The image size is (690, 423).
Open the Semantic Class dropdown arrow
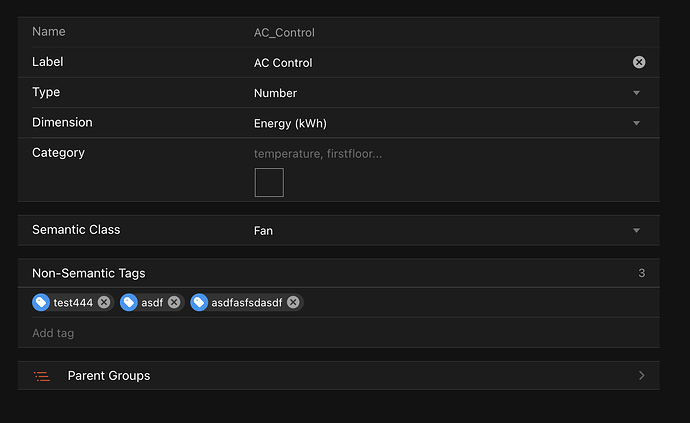(637, 231)
